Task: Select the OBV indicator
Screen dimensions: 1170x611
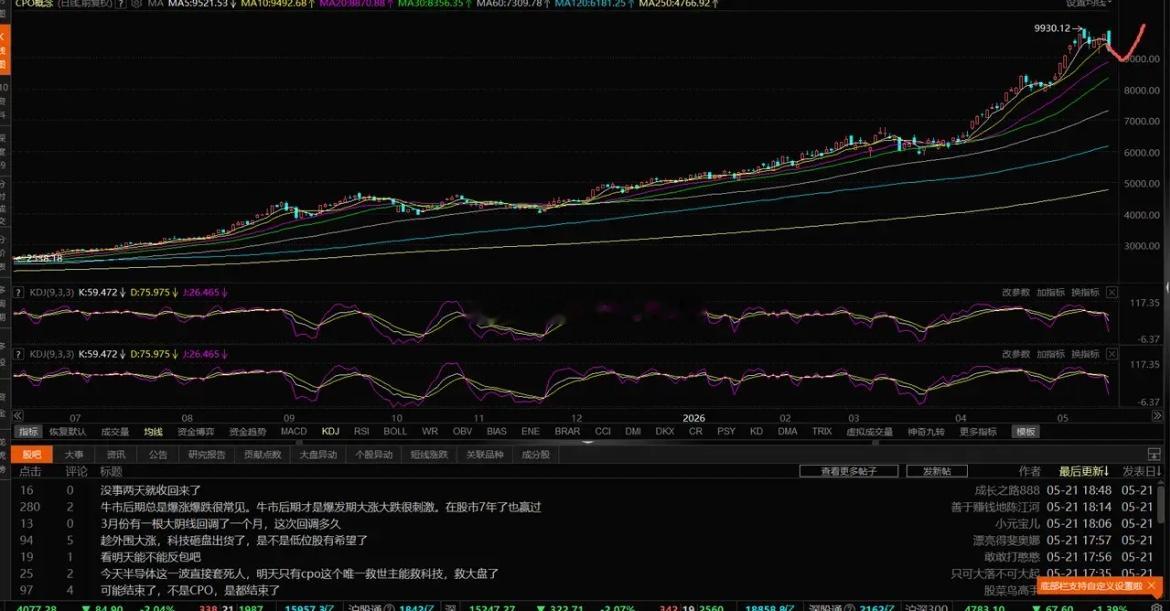Action: [463, 431]
